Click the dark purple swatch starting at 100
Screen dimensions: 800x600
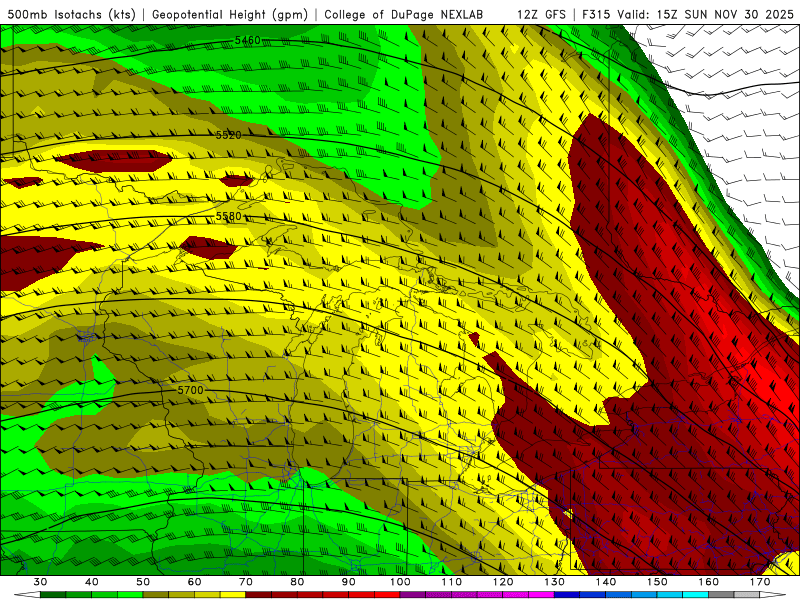click(x=413, y=595)
